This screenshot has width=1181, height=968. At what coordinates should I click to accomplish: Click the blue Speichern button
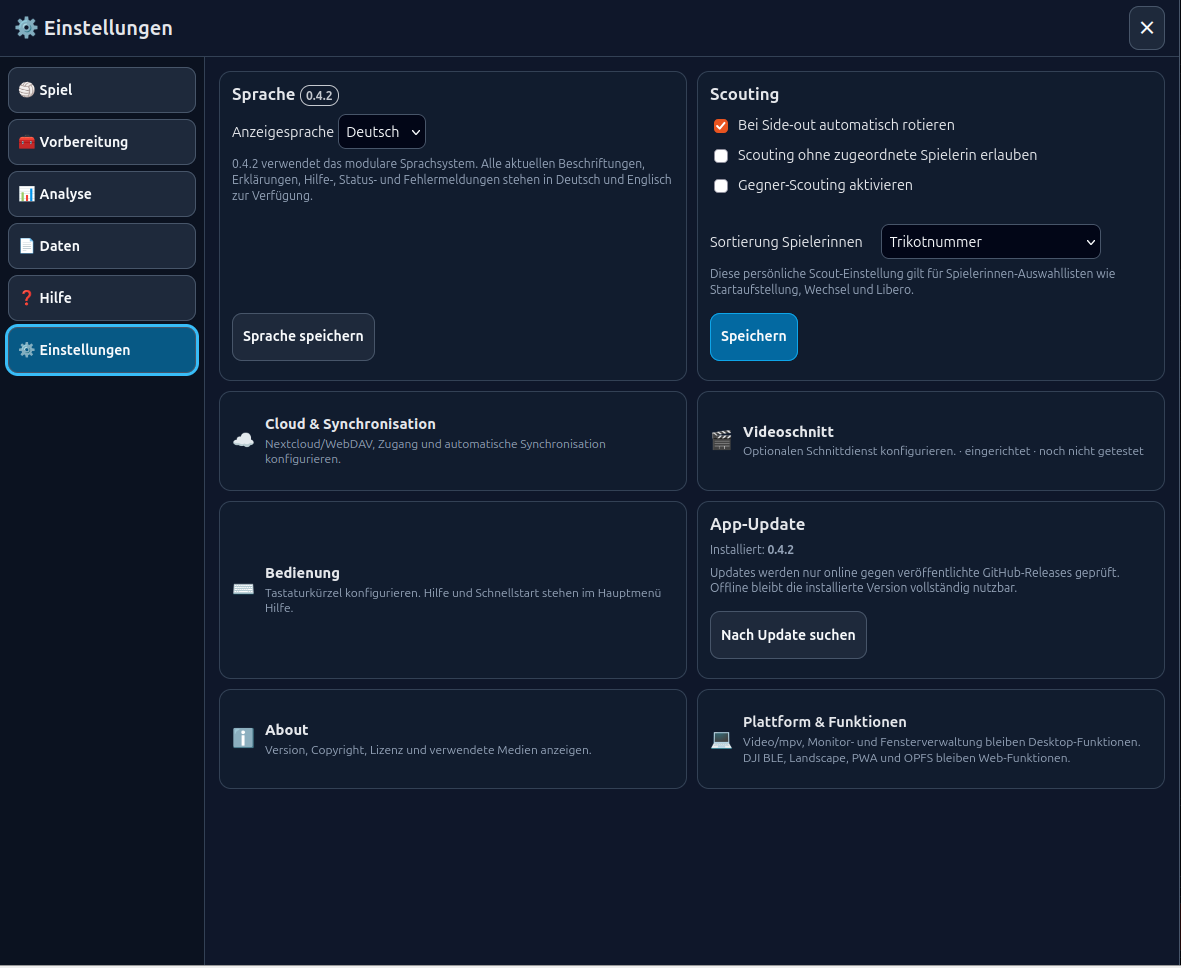pos(753,337)
